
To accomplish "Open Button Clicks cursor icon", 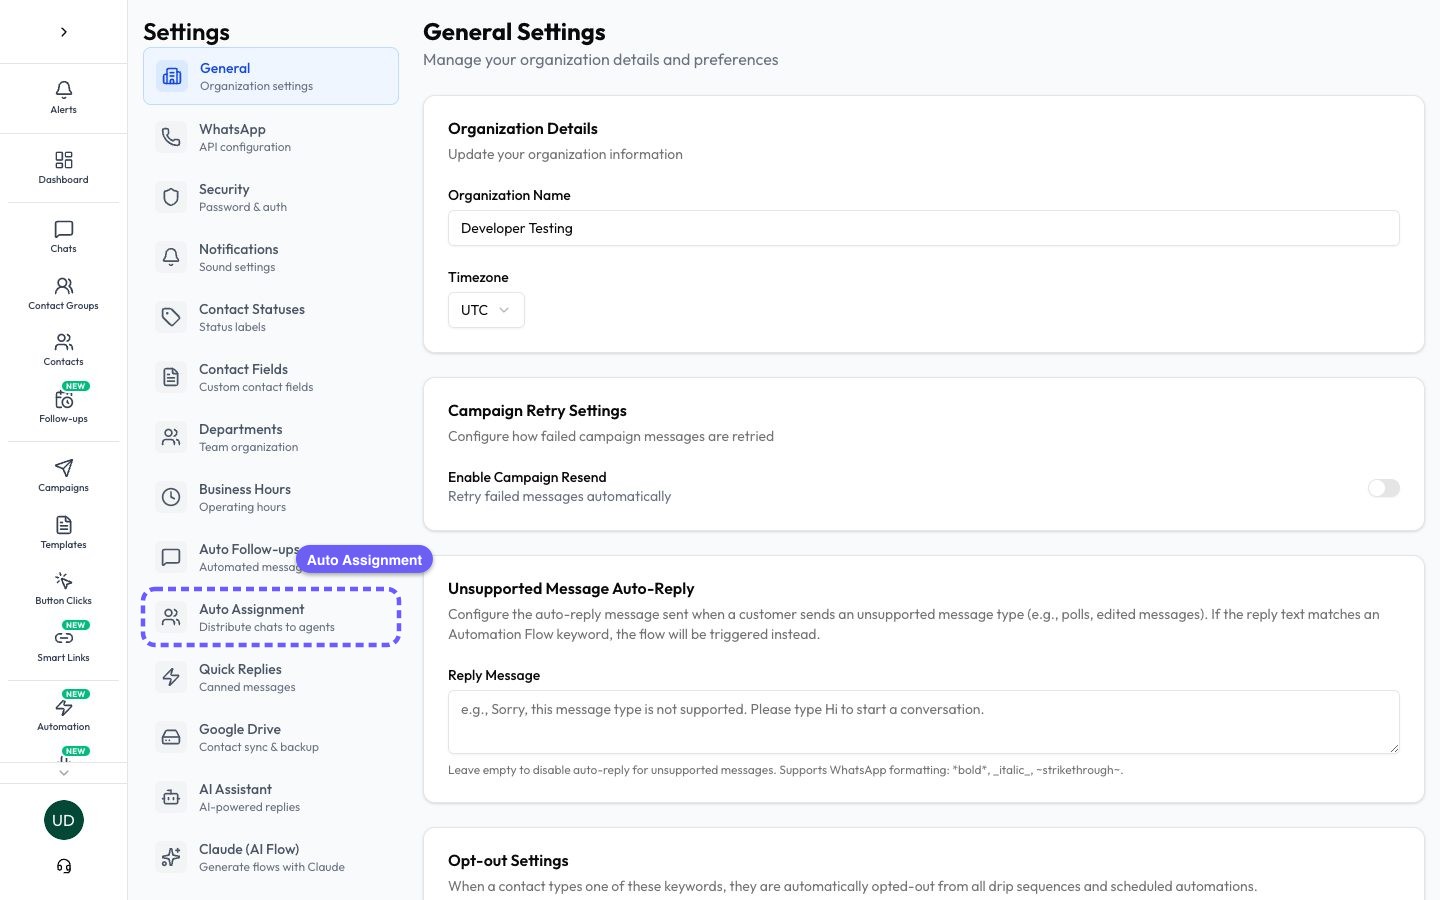I will point(63,581).
